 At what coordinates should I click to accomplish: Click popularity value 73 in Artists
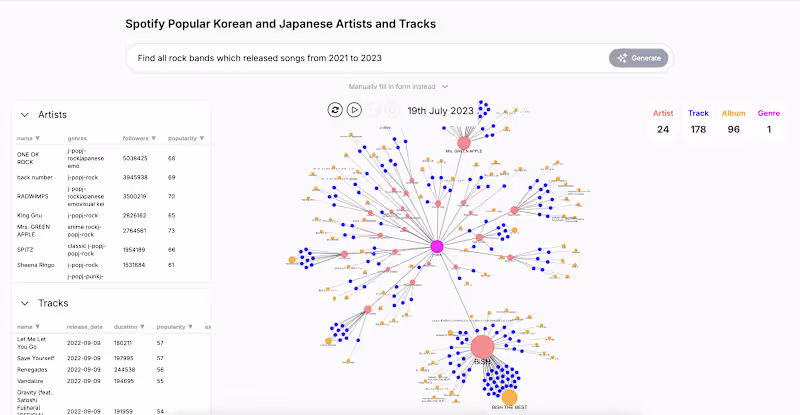pyautogui.click(x=171, y=231)
